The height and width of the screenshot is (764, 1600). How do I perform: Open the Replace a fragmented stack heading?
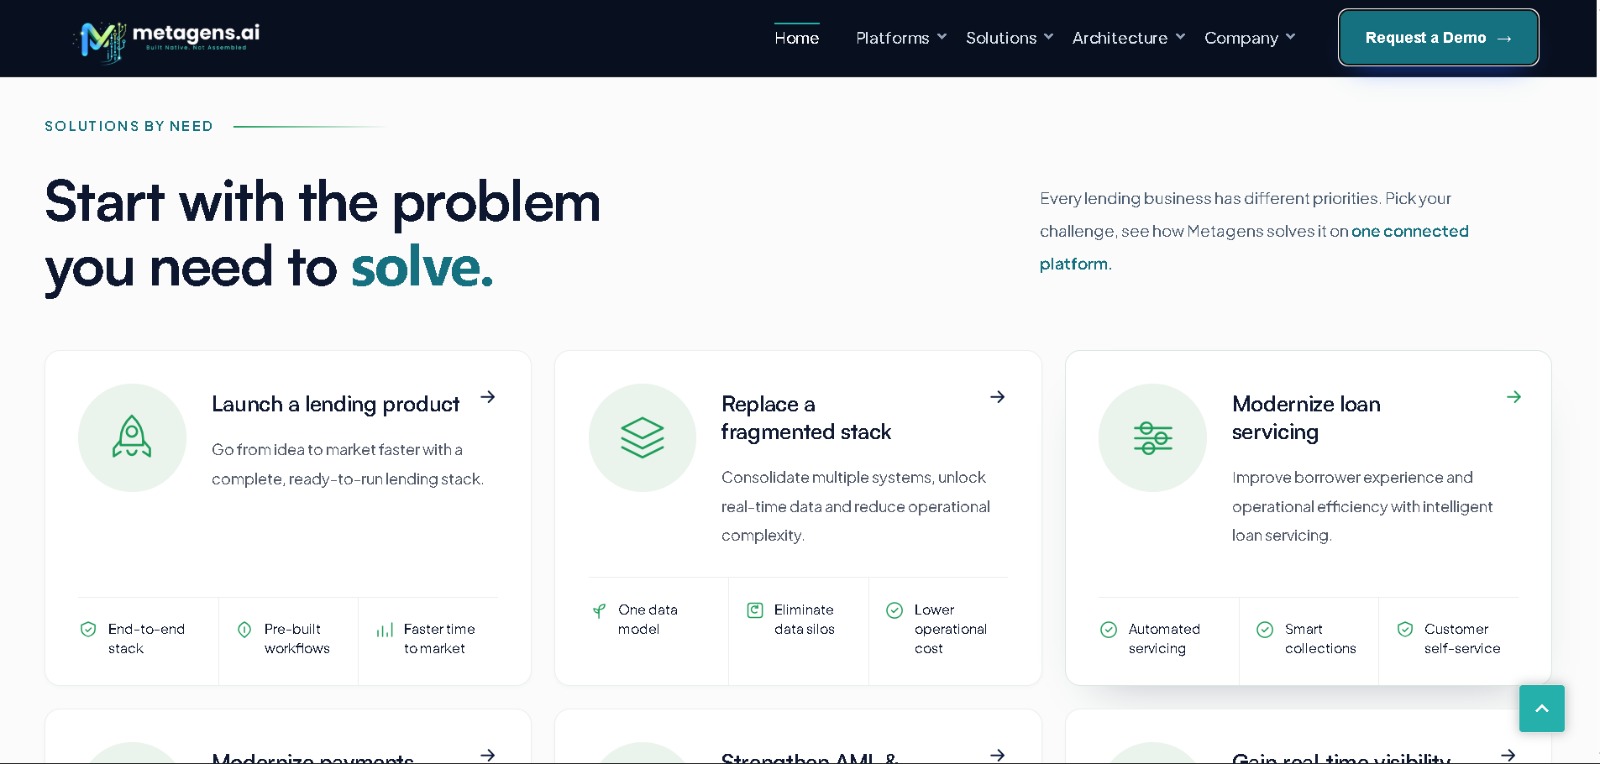click(x=806, y=418)
